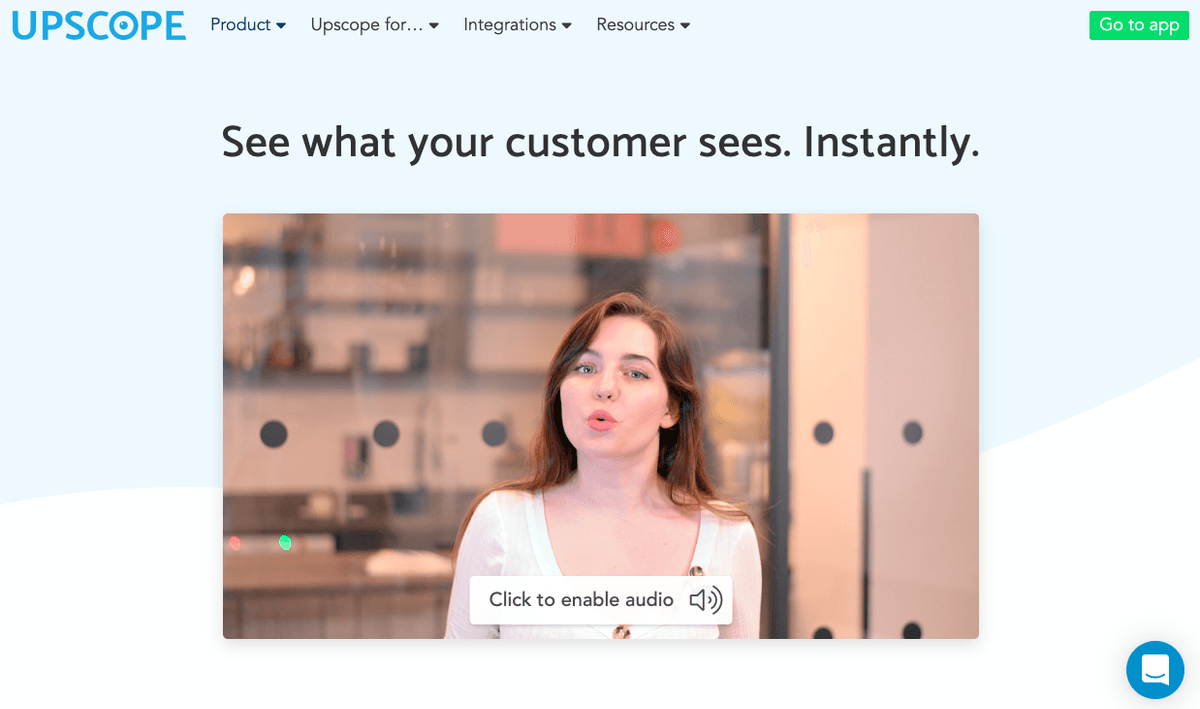The width and height of the screenshot is (1200, 709).
Task: Click the Upscope logo
Action: 99,25
